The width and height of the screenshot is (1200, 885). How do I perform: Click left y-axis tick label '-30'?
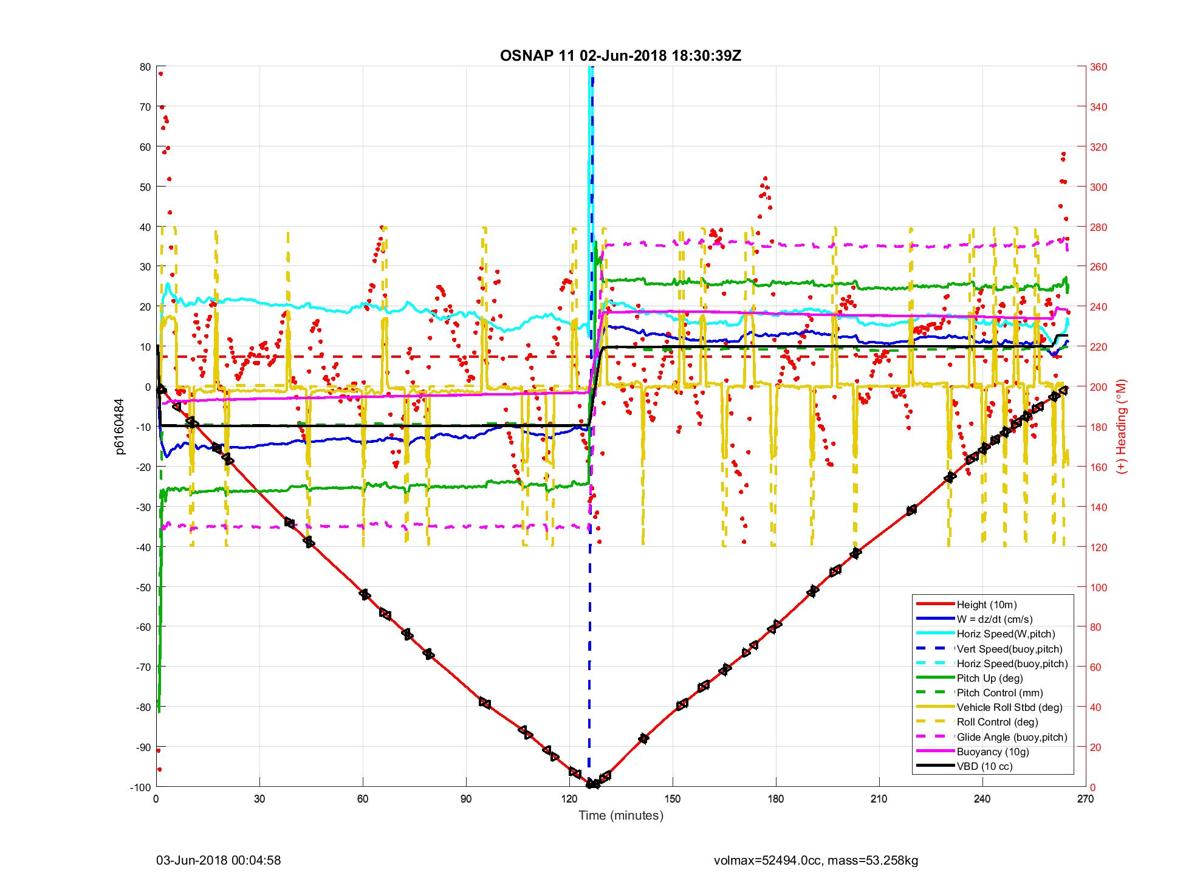pyautogui.click(x=143, y=507)
